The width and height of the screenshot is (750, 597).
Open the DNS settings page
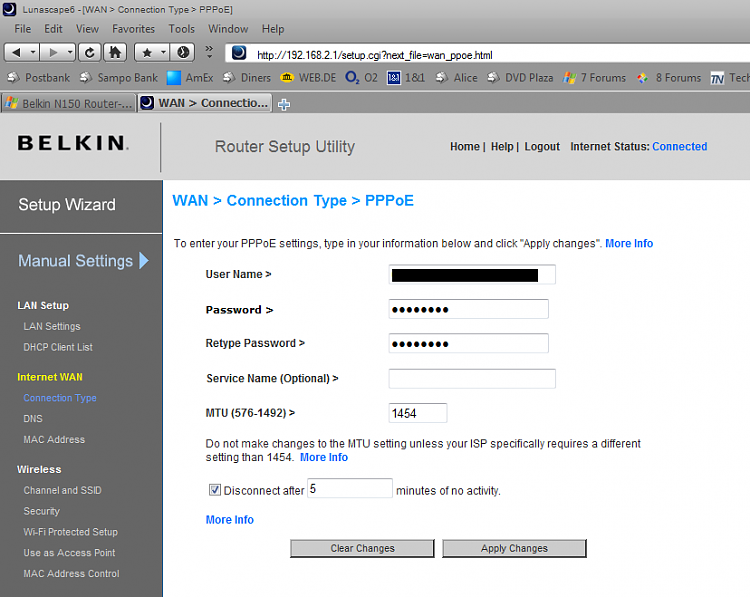[x=33, y=419]
